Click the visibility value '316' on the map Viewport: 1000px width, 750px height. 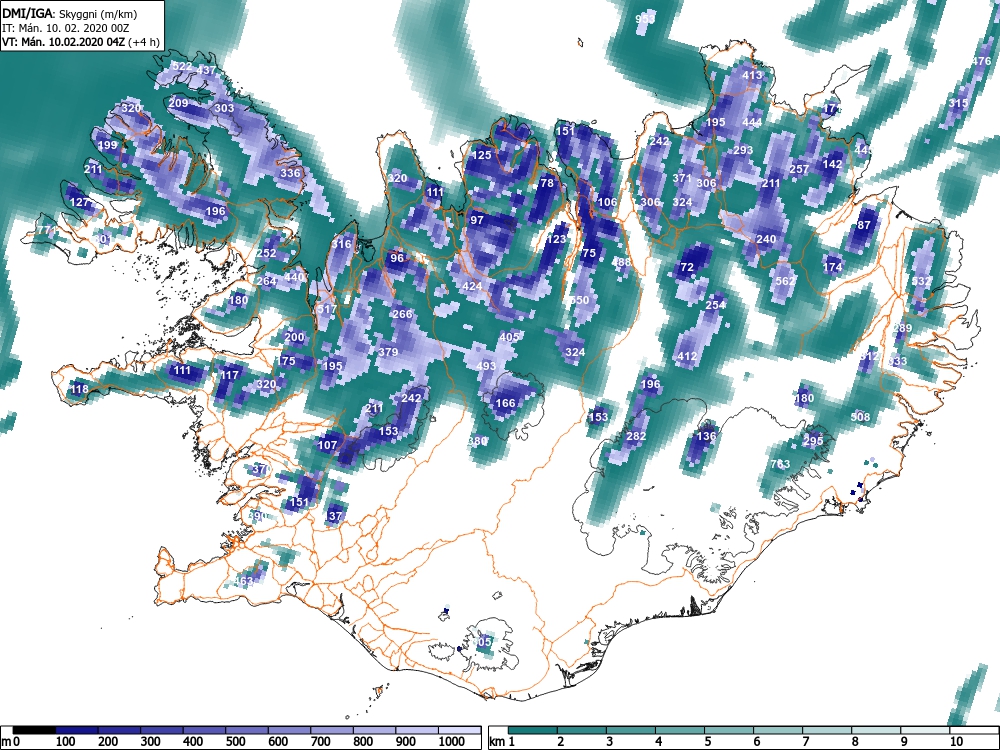coord(341,244)
